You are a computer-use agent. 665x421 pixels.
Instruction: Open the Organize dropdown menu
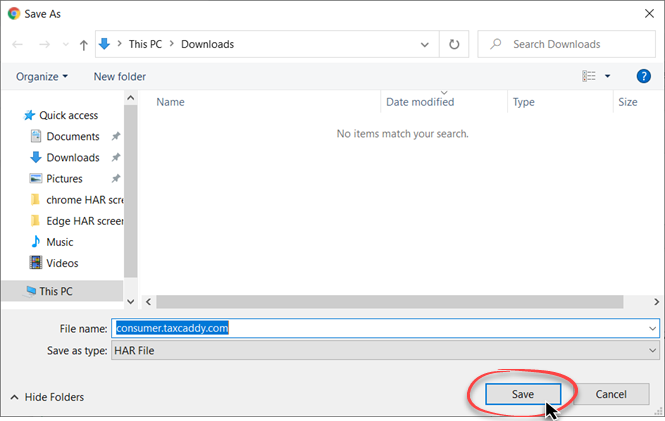click(42, 76)
